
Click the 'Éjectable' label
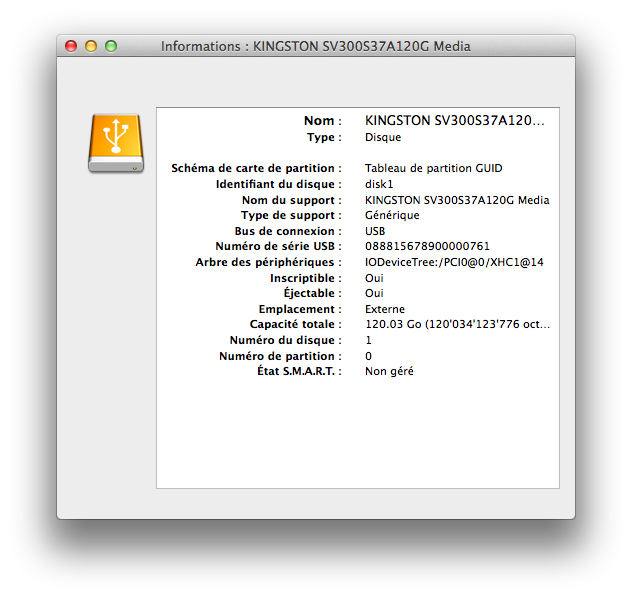pos(312,293)
